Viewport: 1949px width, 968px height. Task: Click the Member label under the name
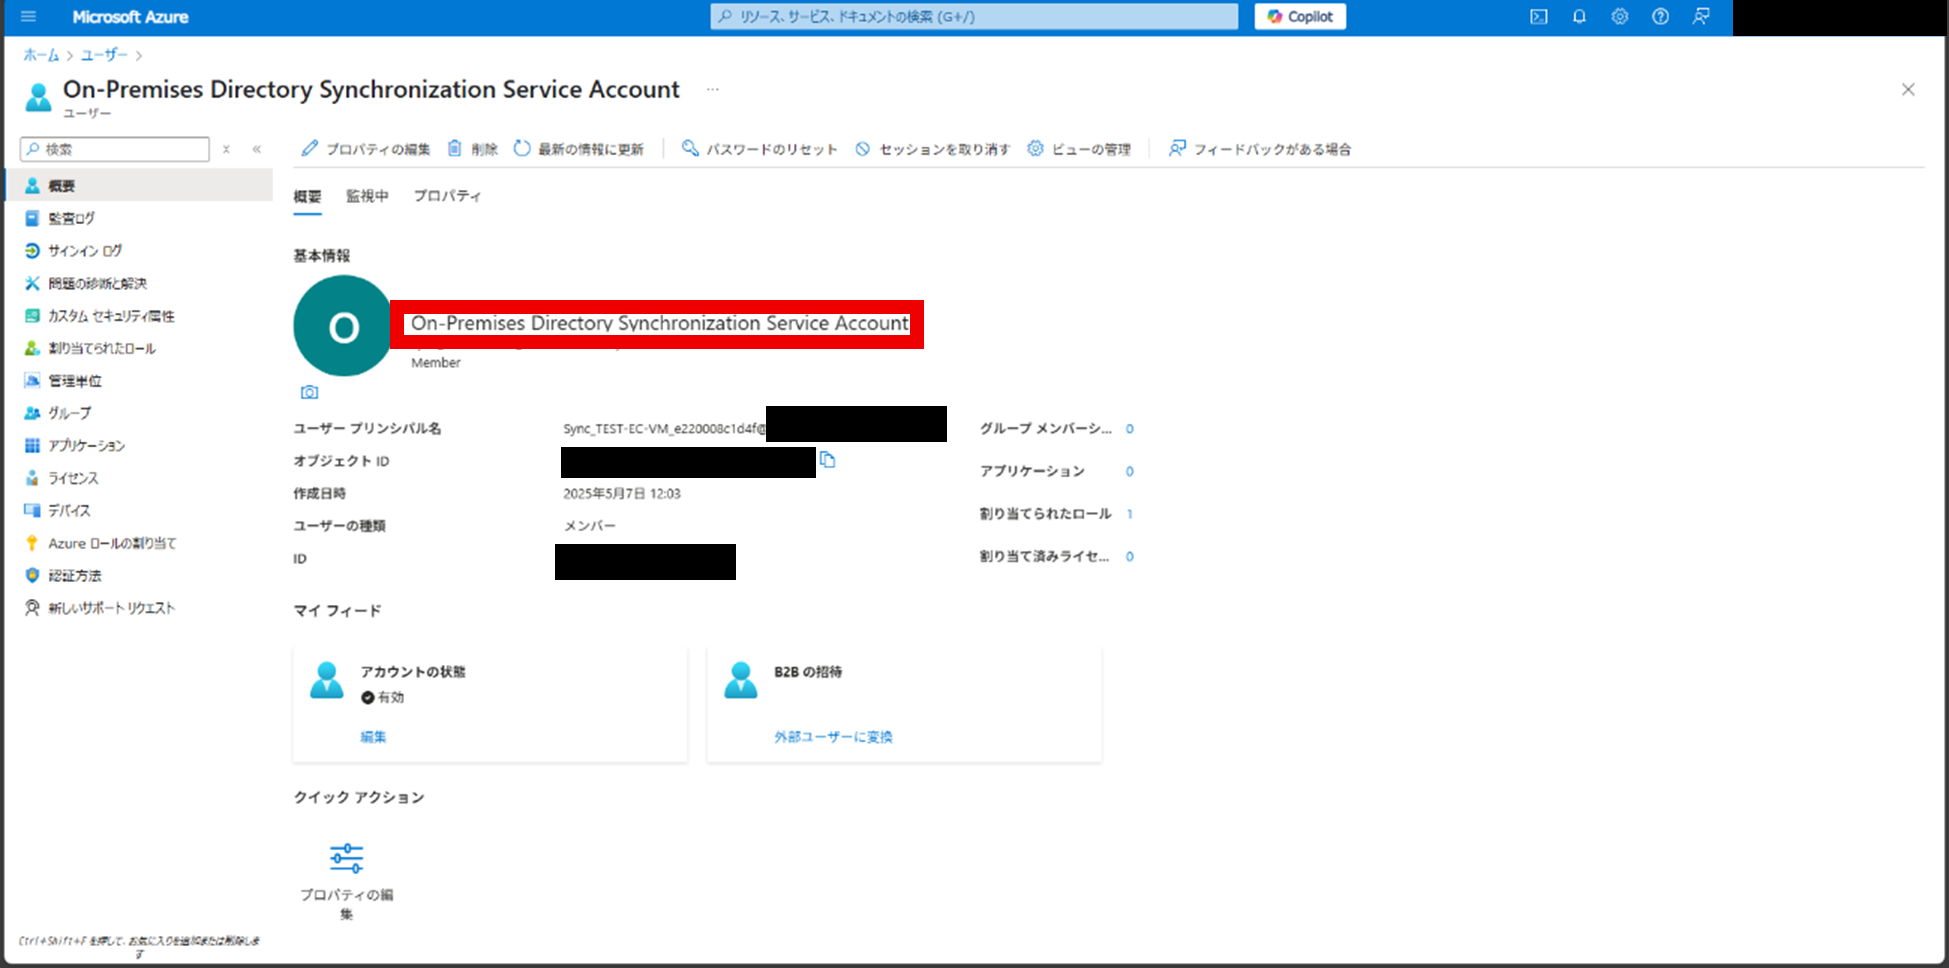(x=436, y=363)
